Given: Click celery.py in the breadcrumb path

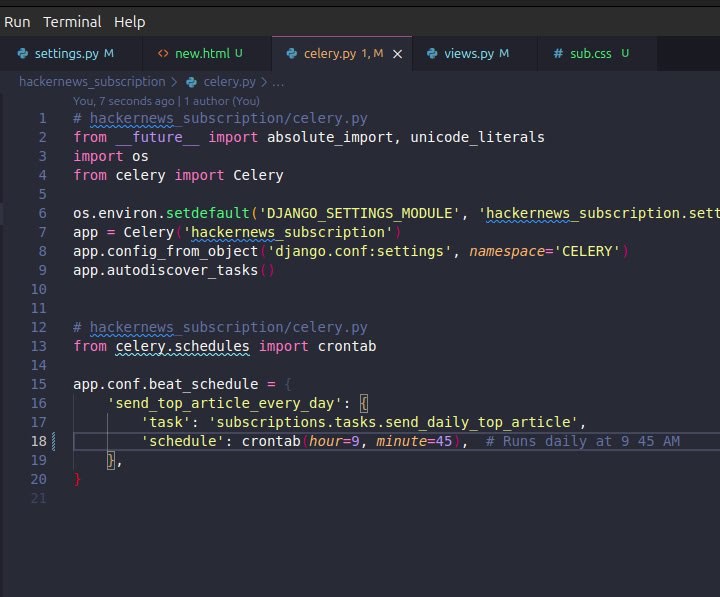Looking at the screenshot, I should point(230,82).
